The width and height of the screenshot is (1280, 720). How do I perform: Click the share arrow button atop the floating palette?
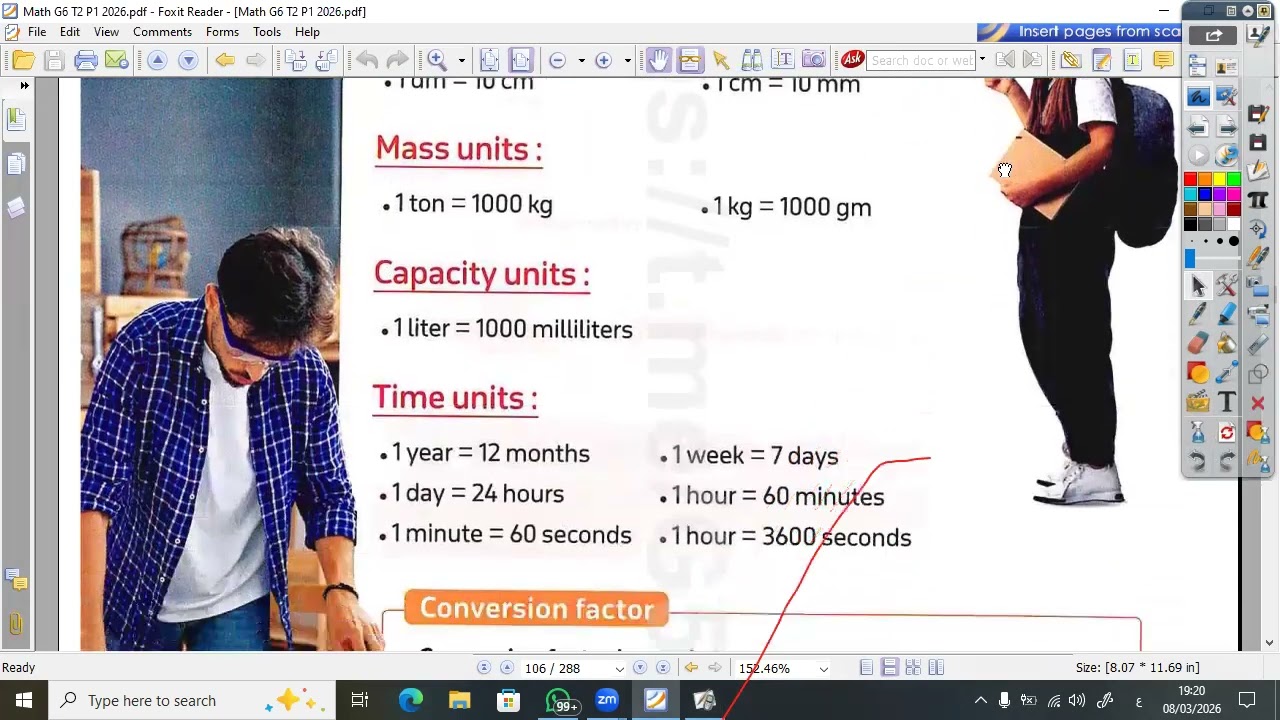1213,35
